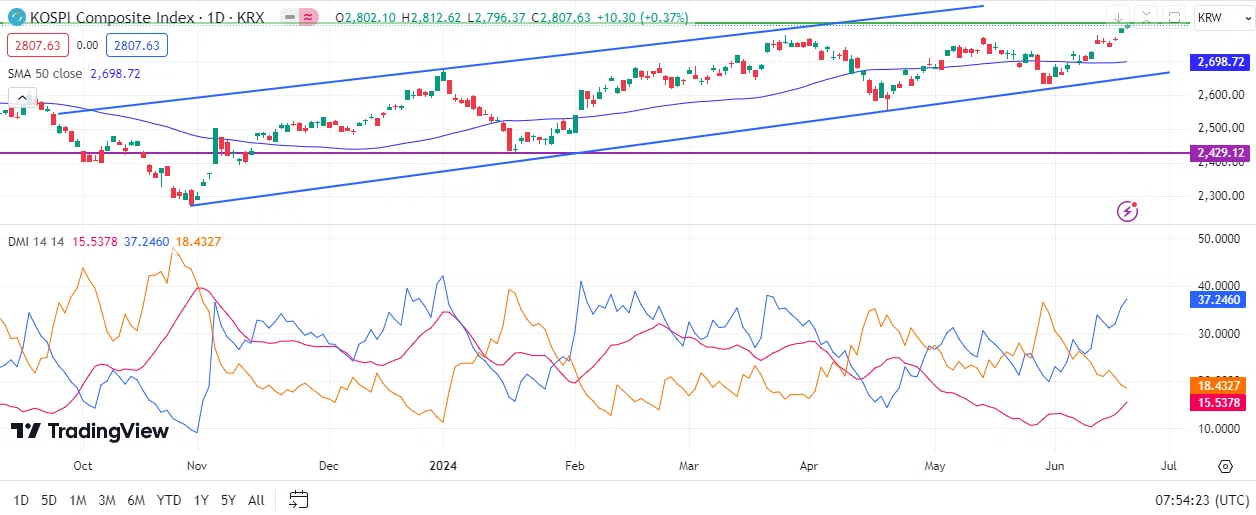
Task: Collapse the pane using the chevrons button
Action: (x=1146, y=17)
